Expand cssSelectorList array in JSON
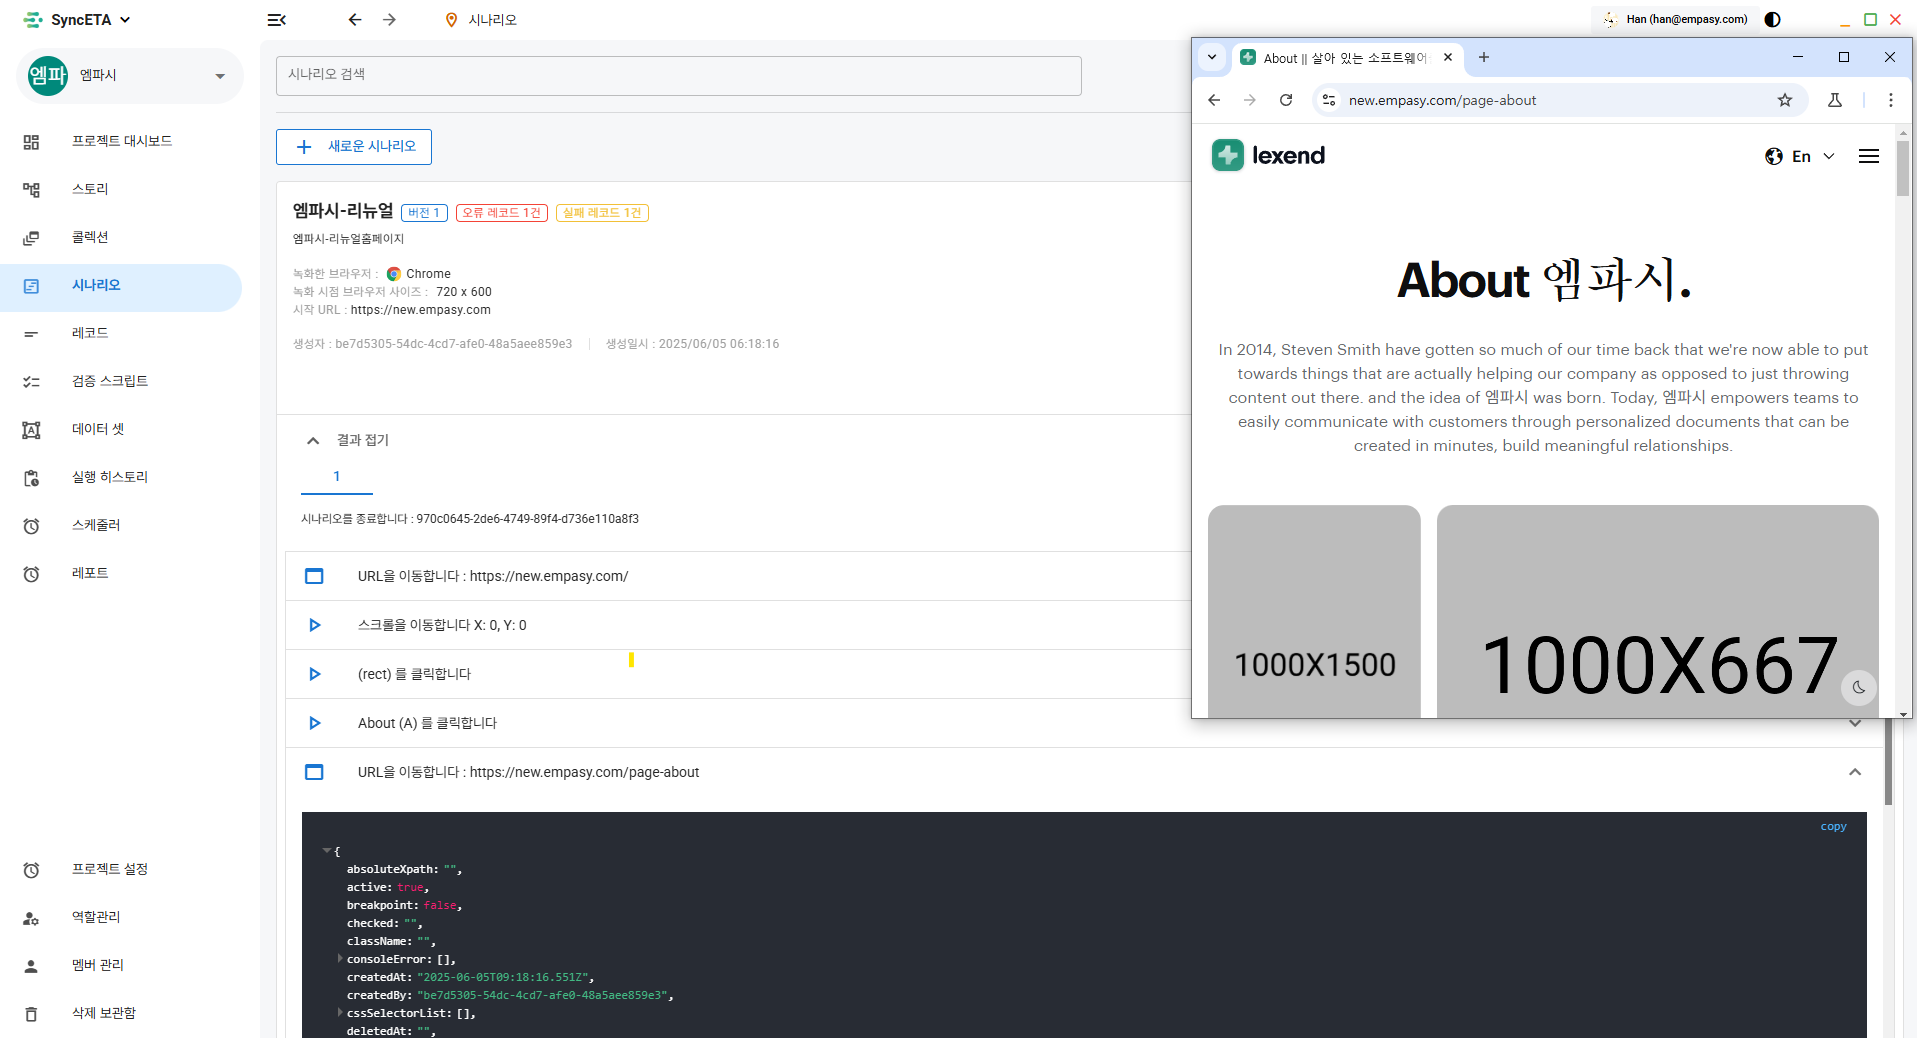 pyautogui.click(x=340, y=1013)
